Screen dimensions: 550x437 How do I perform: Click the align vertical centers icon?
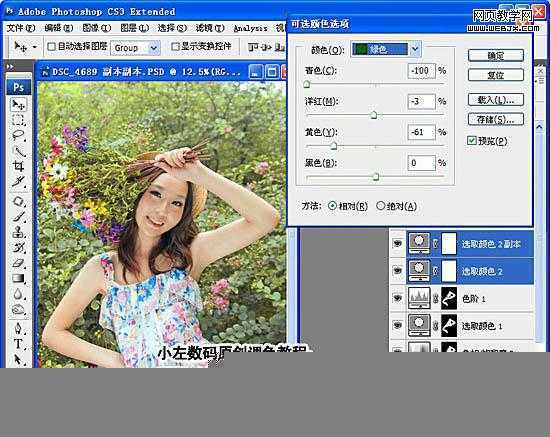[267, 47]
